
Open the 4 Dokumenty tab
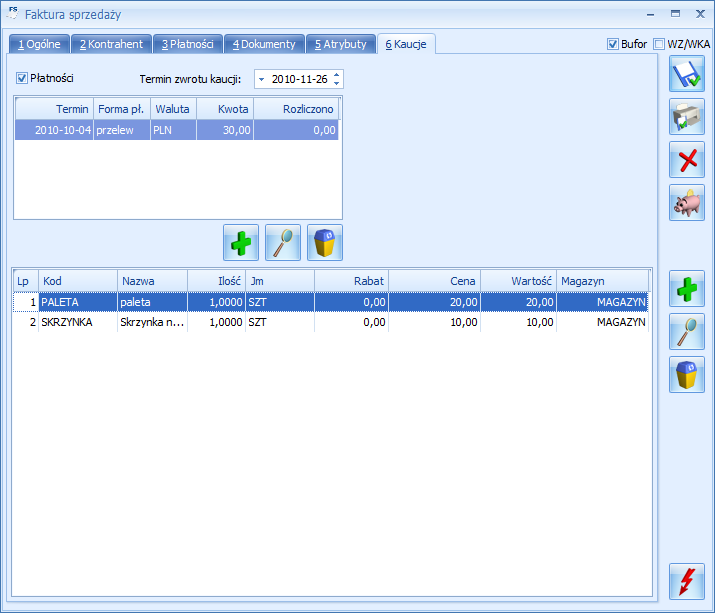click(x=264, y=44)
